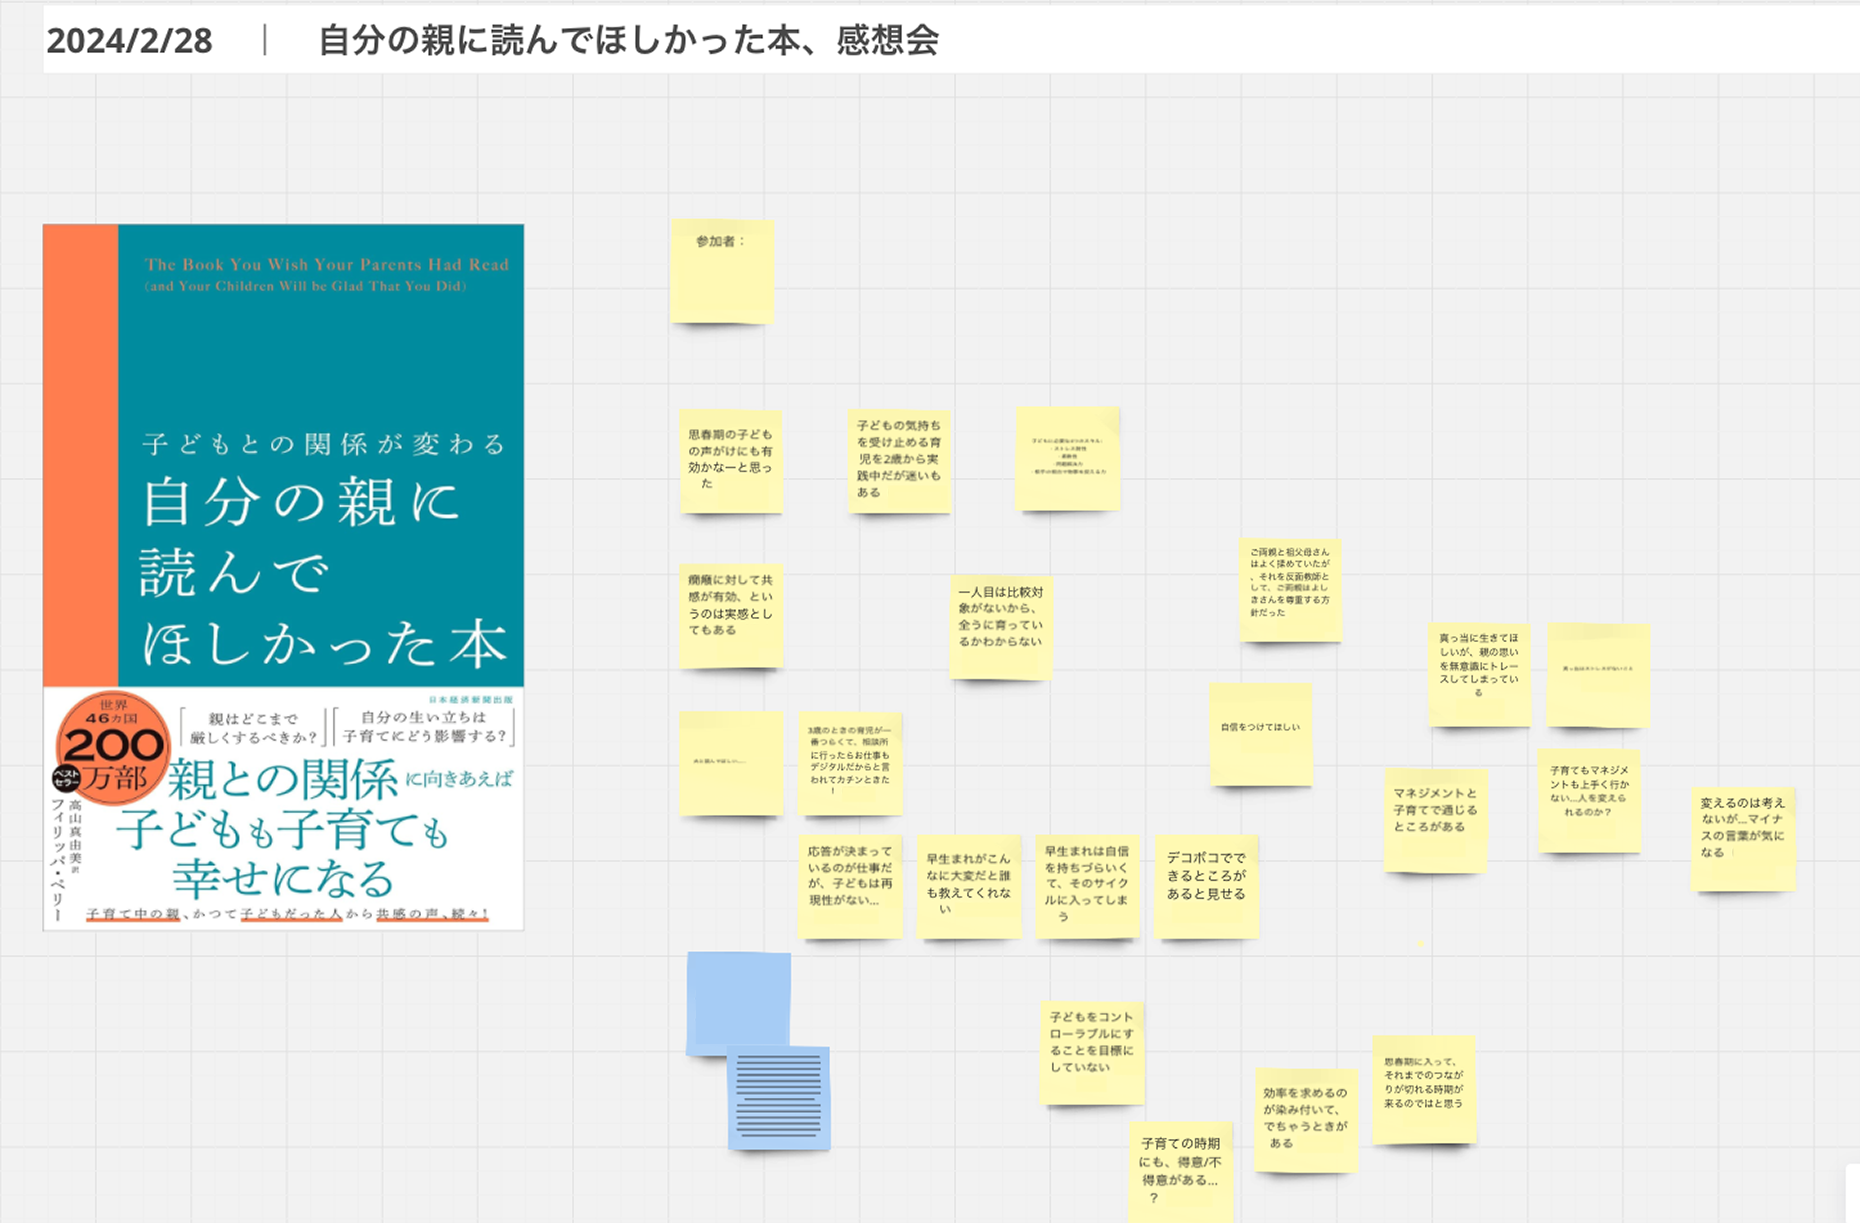
Task: Select the '子育ての時期にも、得意/不得意' sticky note
Action: tap(1179, 1171)
